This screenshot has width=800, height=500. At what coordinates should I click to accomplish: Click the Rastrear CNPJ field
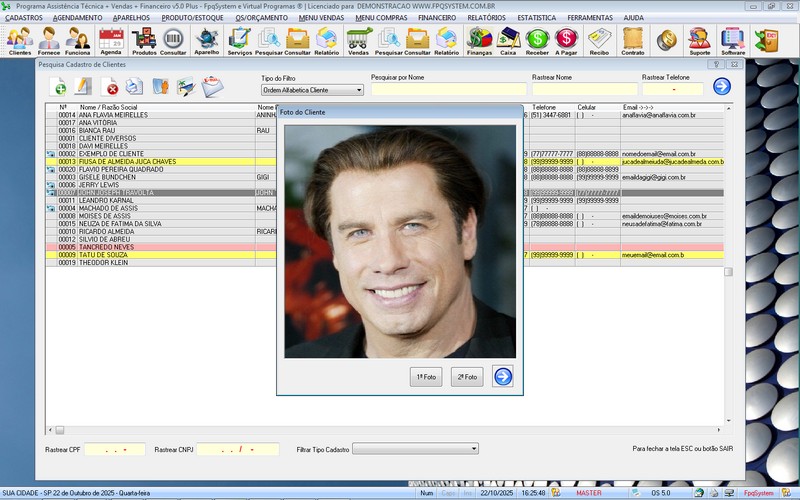click(x=238, y=449)
